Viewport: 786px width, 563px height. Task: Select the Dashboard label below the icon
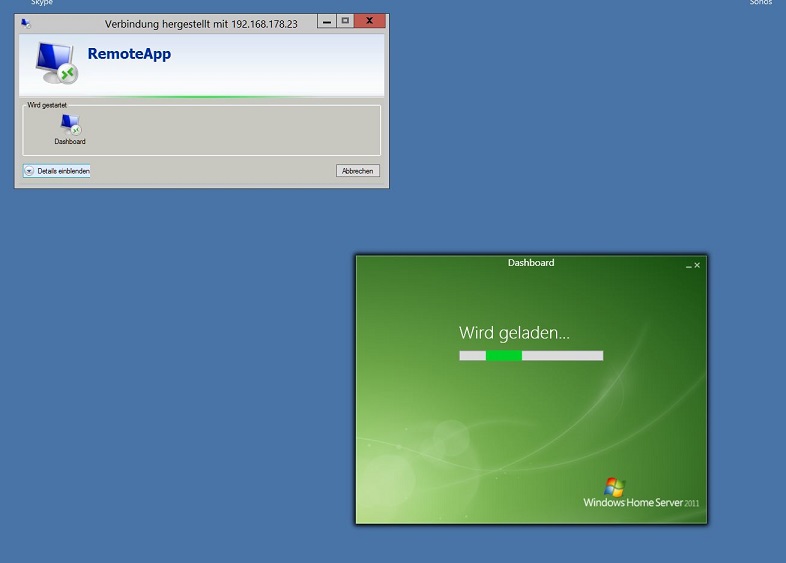tap(70, 142)
